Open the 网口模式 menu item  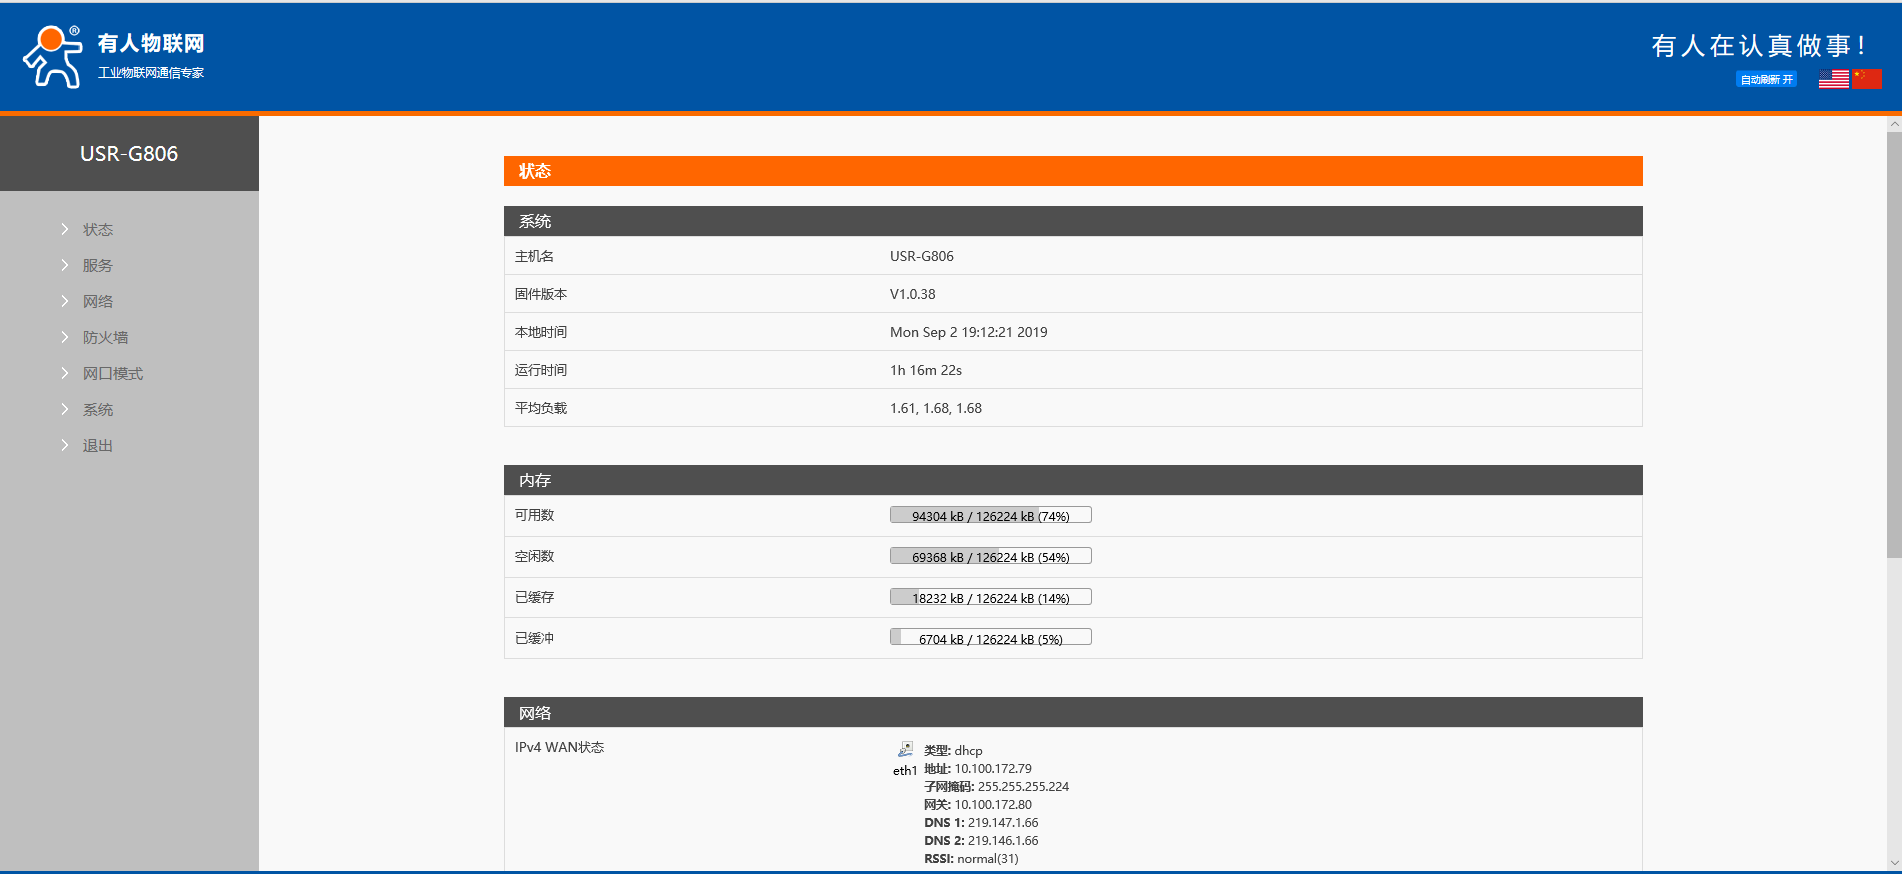pos(112,374)
